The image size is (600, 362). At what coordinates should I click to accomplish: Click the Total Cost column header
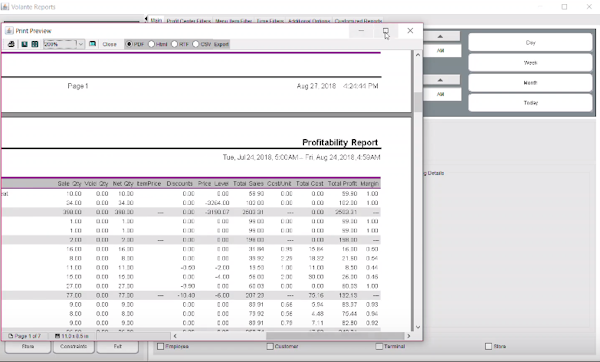(x=310, y=184)
